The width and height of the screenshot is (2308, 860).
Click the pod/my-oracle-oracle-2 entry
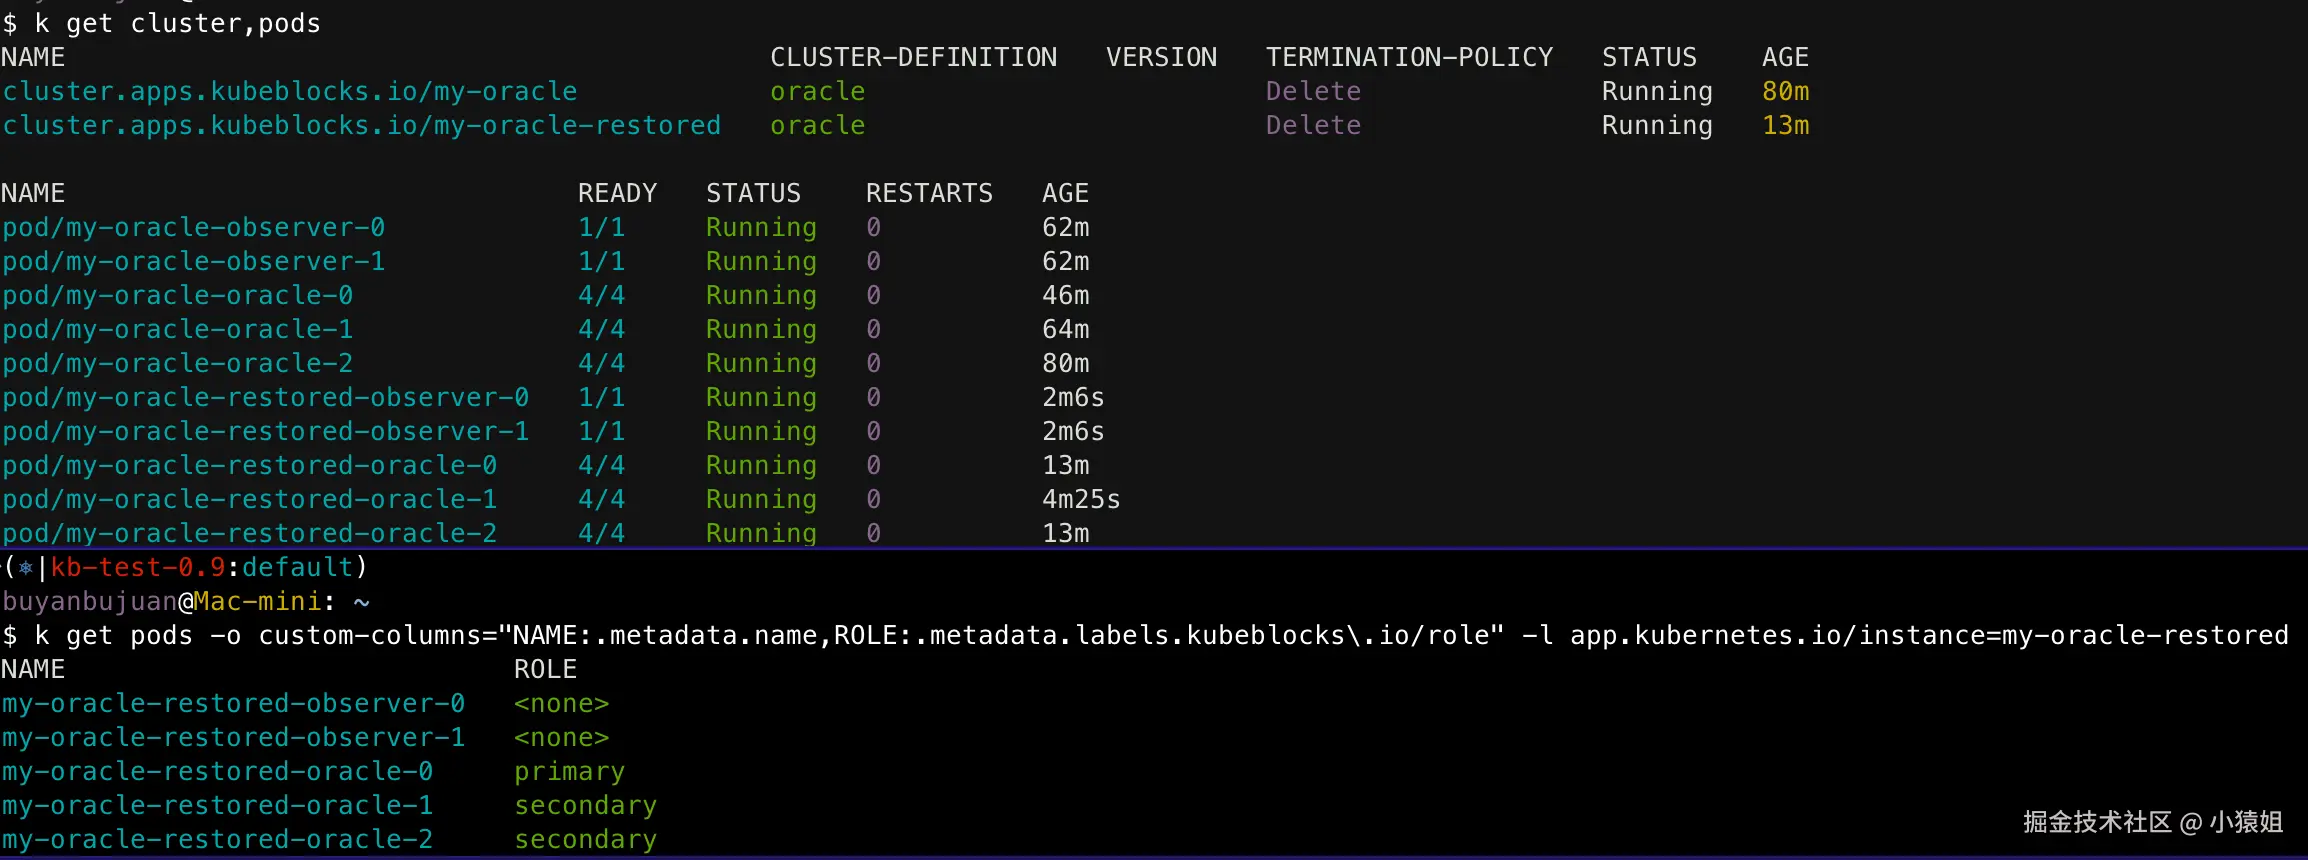(x=177, y=364)
